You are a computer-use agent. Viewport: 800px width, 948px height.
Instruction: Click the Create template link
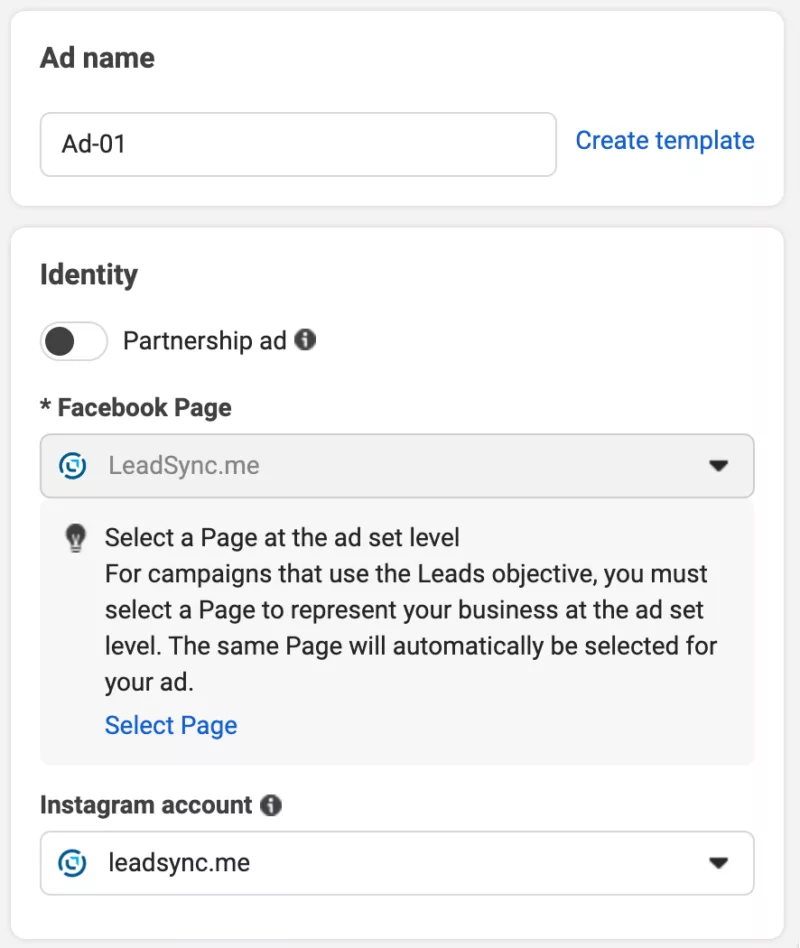[664, 140]
